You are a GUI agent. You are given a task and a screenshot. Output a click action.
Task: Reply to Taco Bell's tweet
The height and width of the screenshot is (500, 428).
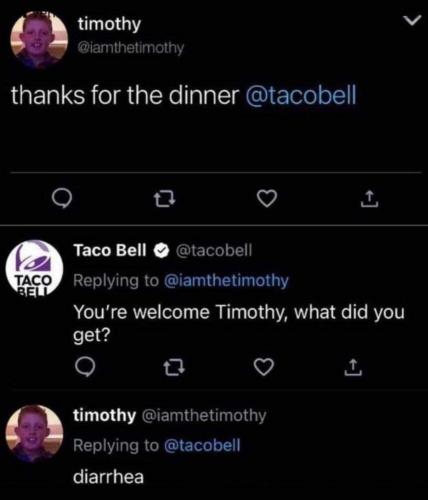coord(85,367)
